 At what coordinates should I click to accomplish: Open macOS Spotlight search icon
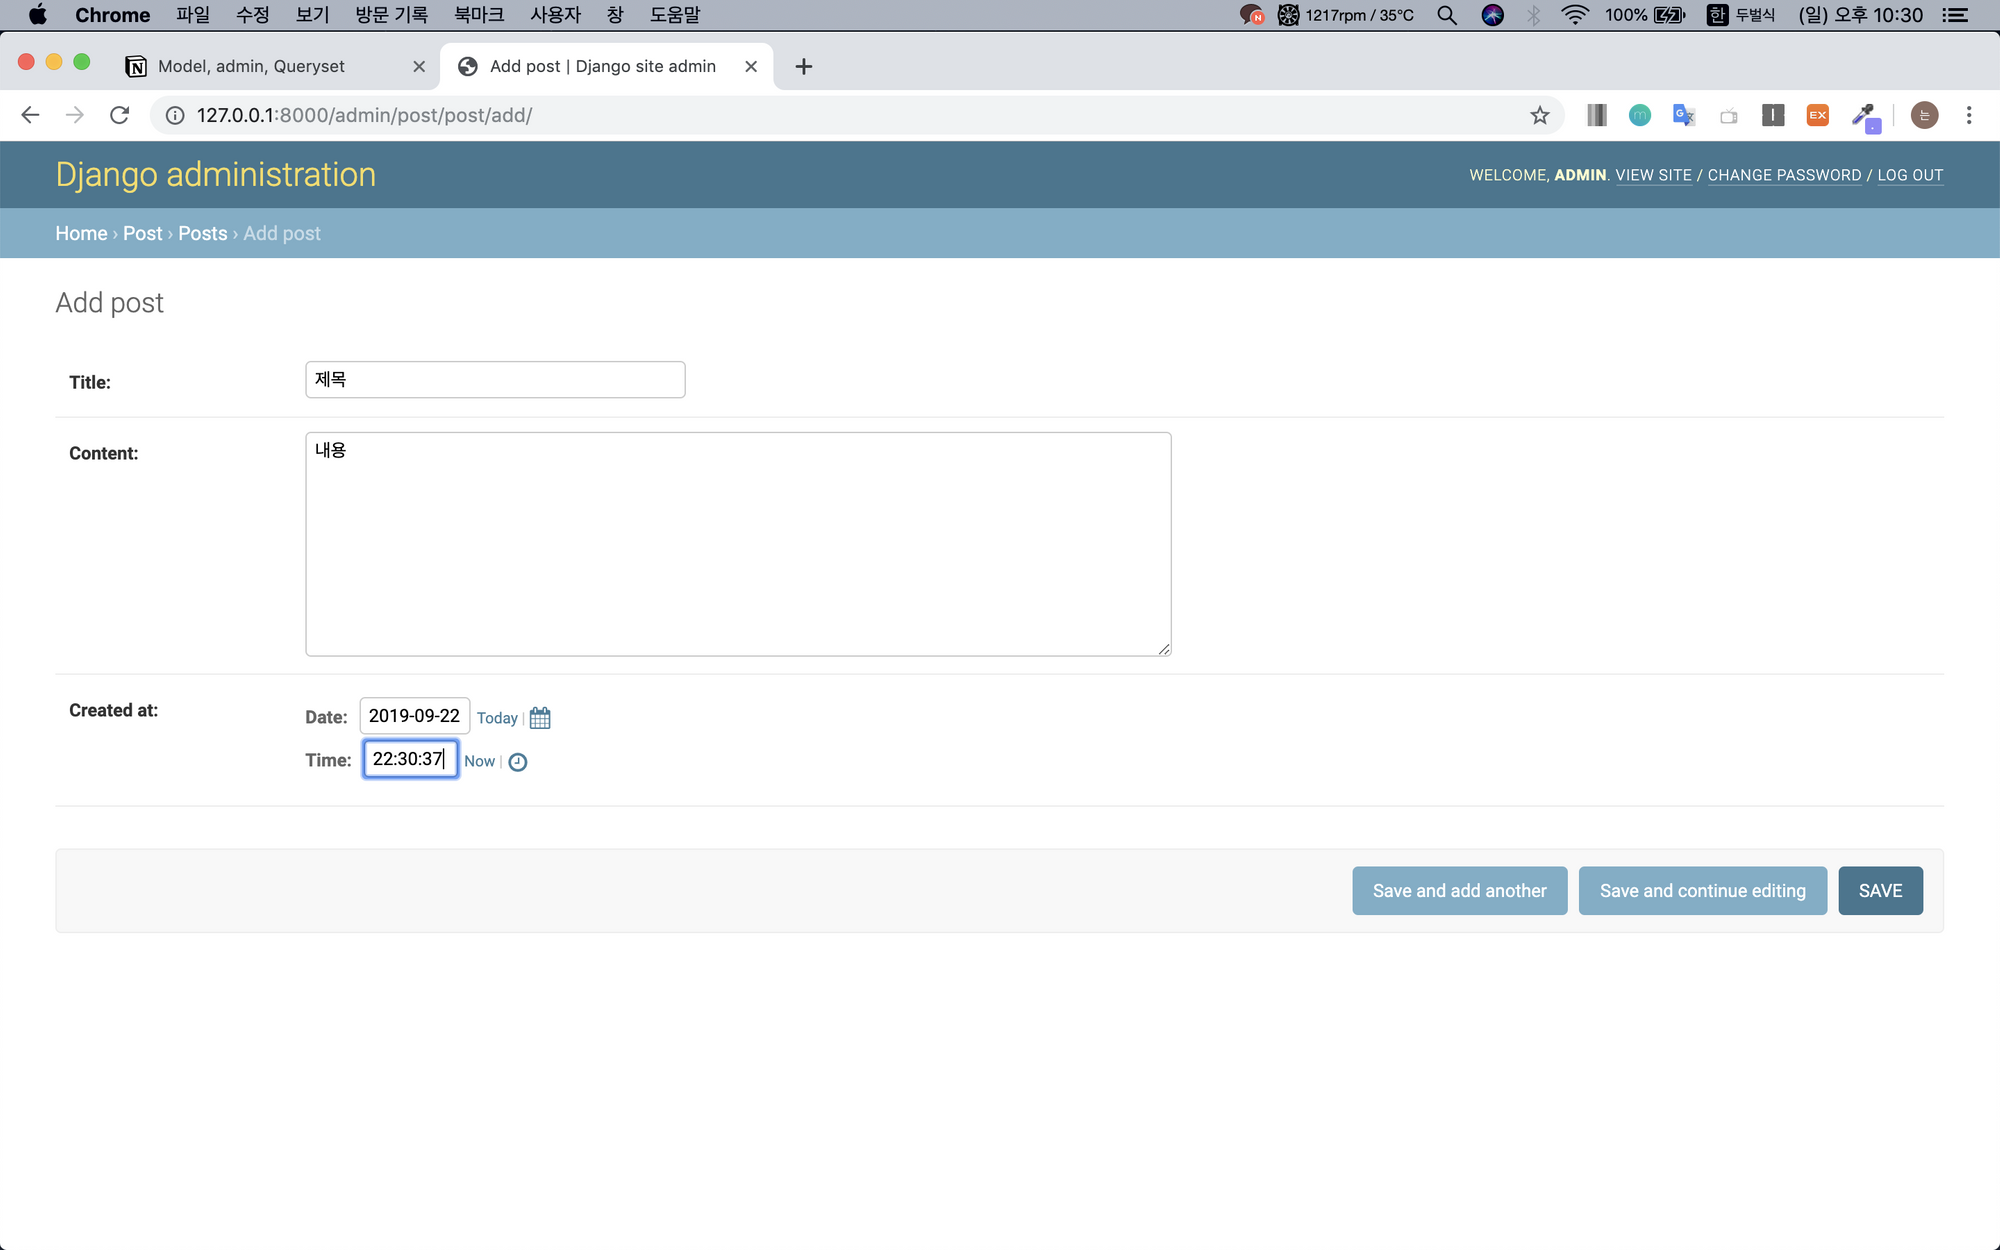tap(1446, 15)
